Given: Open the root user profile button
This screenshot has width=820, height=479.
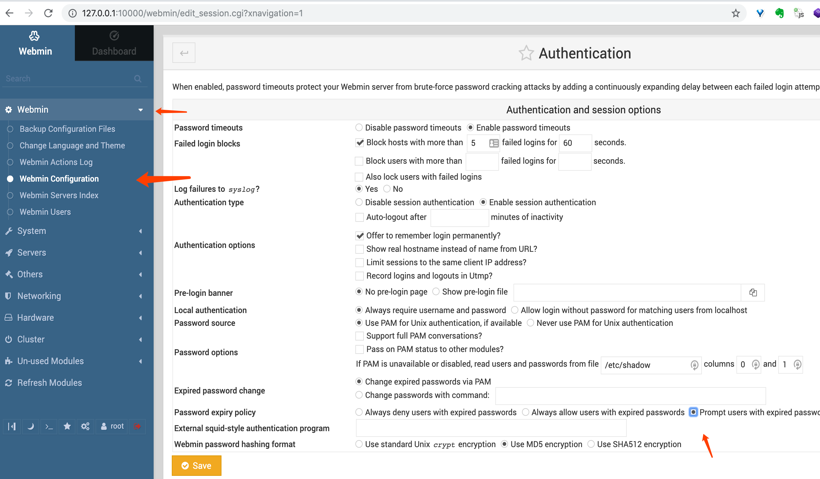Looking at the screenshot, I should (112, 426).
